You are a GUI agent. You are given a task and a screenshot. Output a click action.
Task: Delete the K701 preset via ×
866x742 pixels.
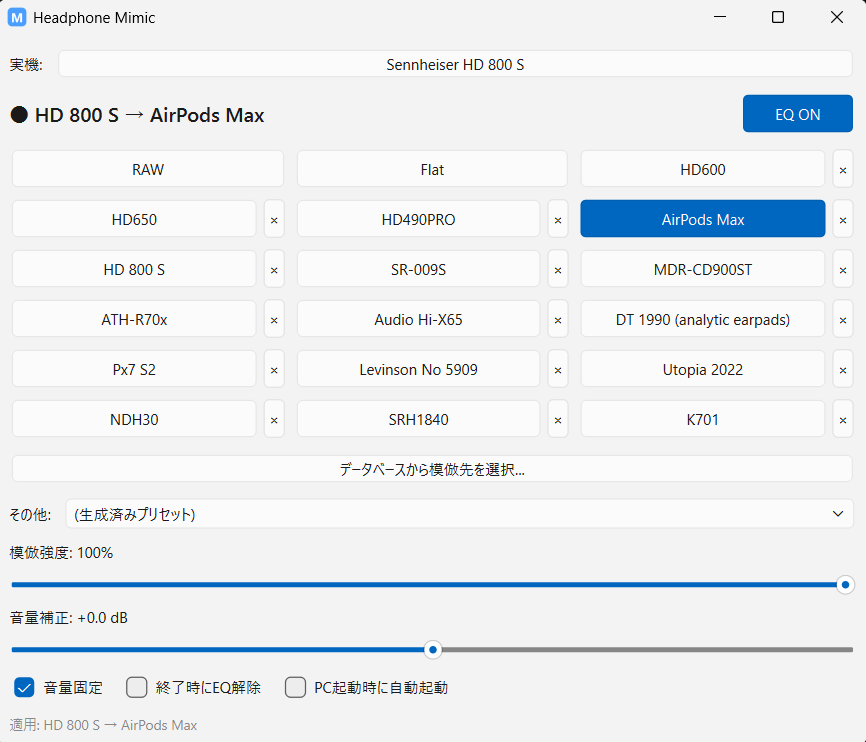pyautogui.click(x=843, y=419)
